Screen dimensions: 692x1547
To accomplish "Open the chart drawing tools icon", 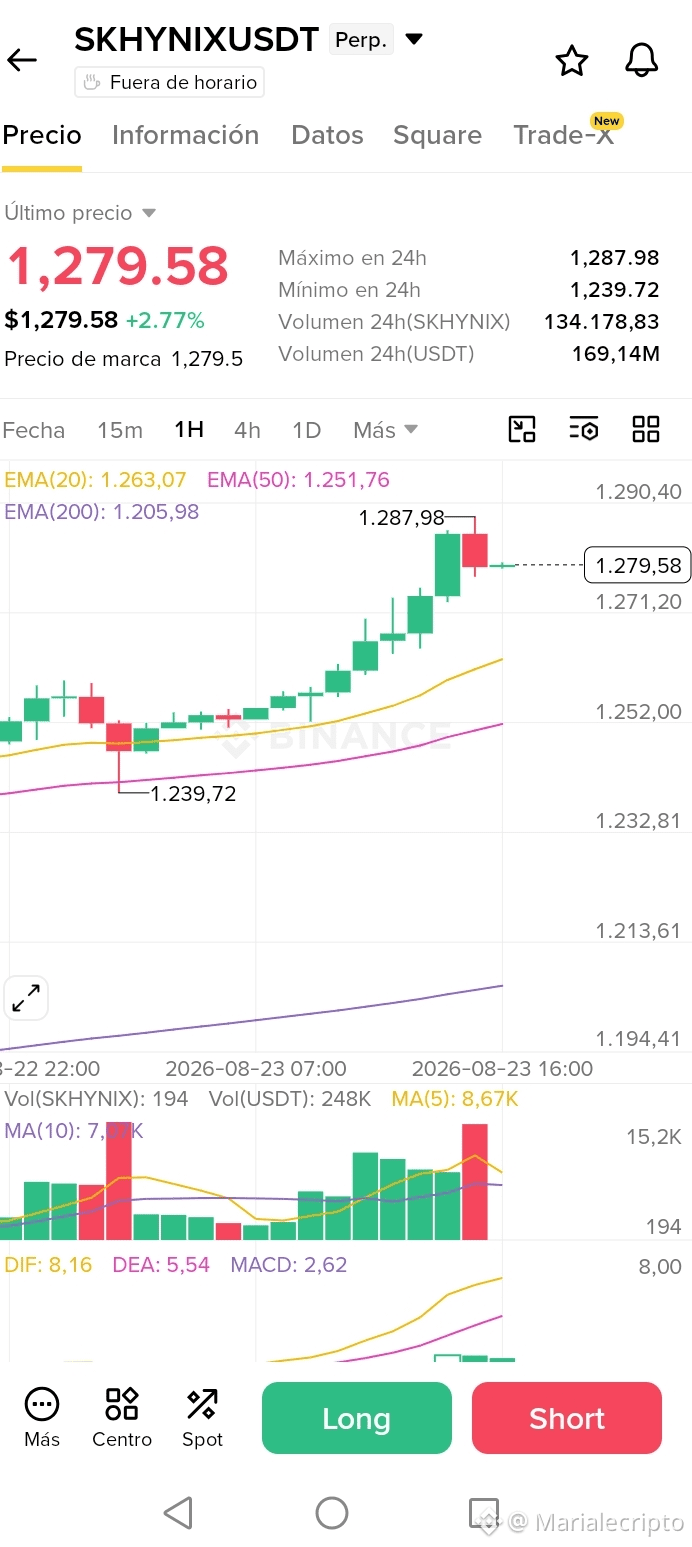I will click(522, 429).
